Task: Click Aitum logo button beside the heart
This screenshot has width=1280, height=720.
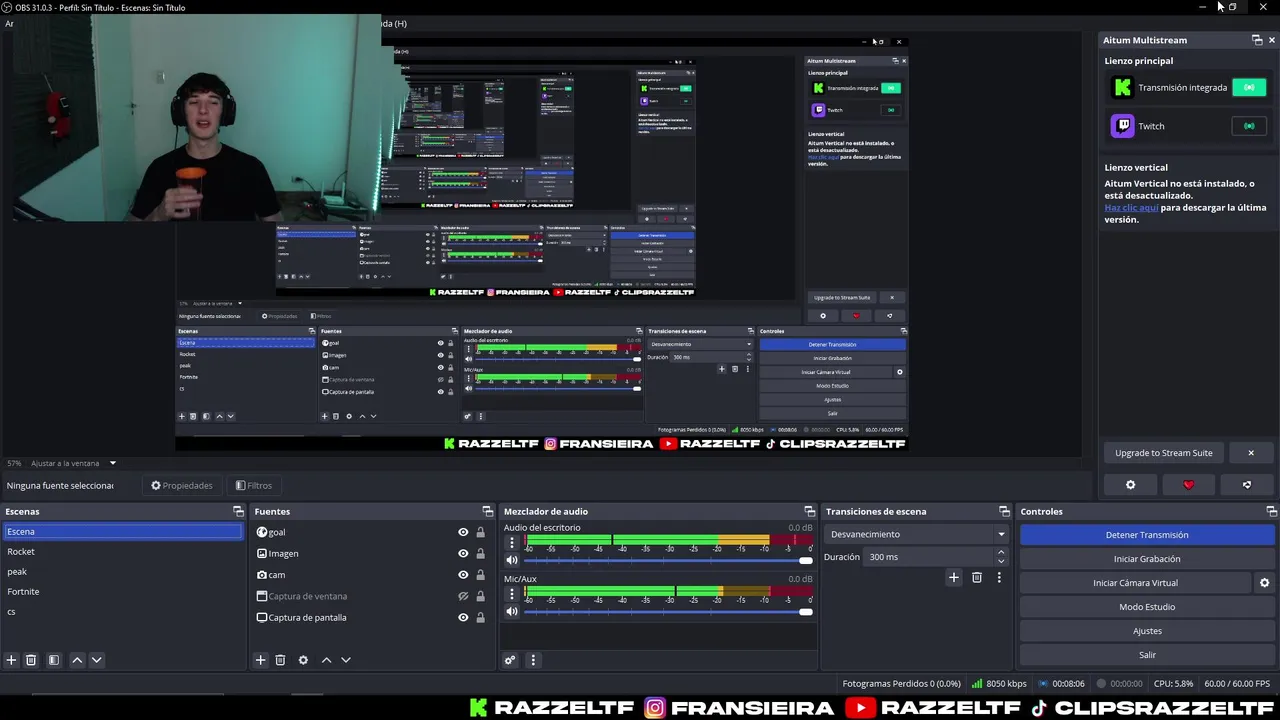Action: pos(1247,485)
